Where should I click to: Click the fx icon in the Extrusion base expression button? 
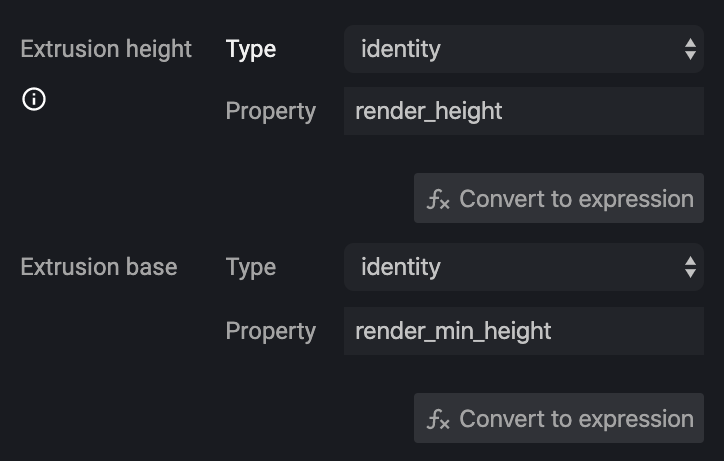tap(438, 419)
